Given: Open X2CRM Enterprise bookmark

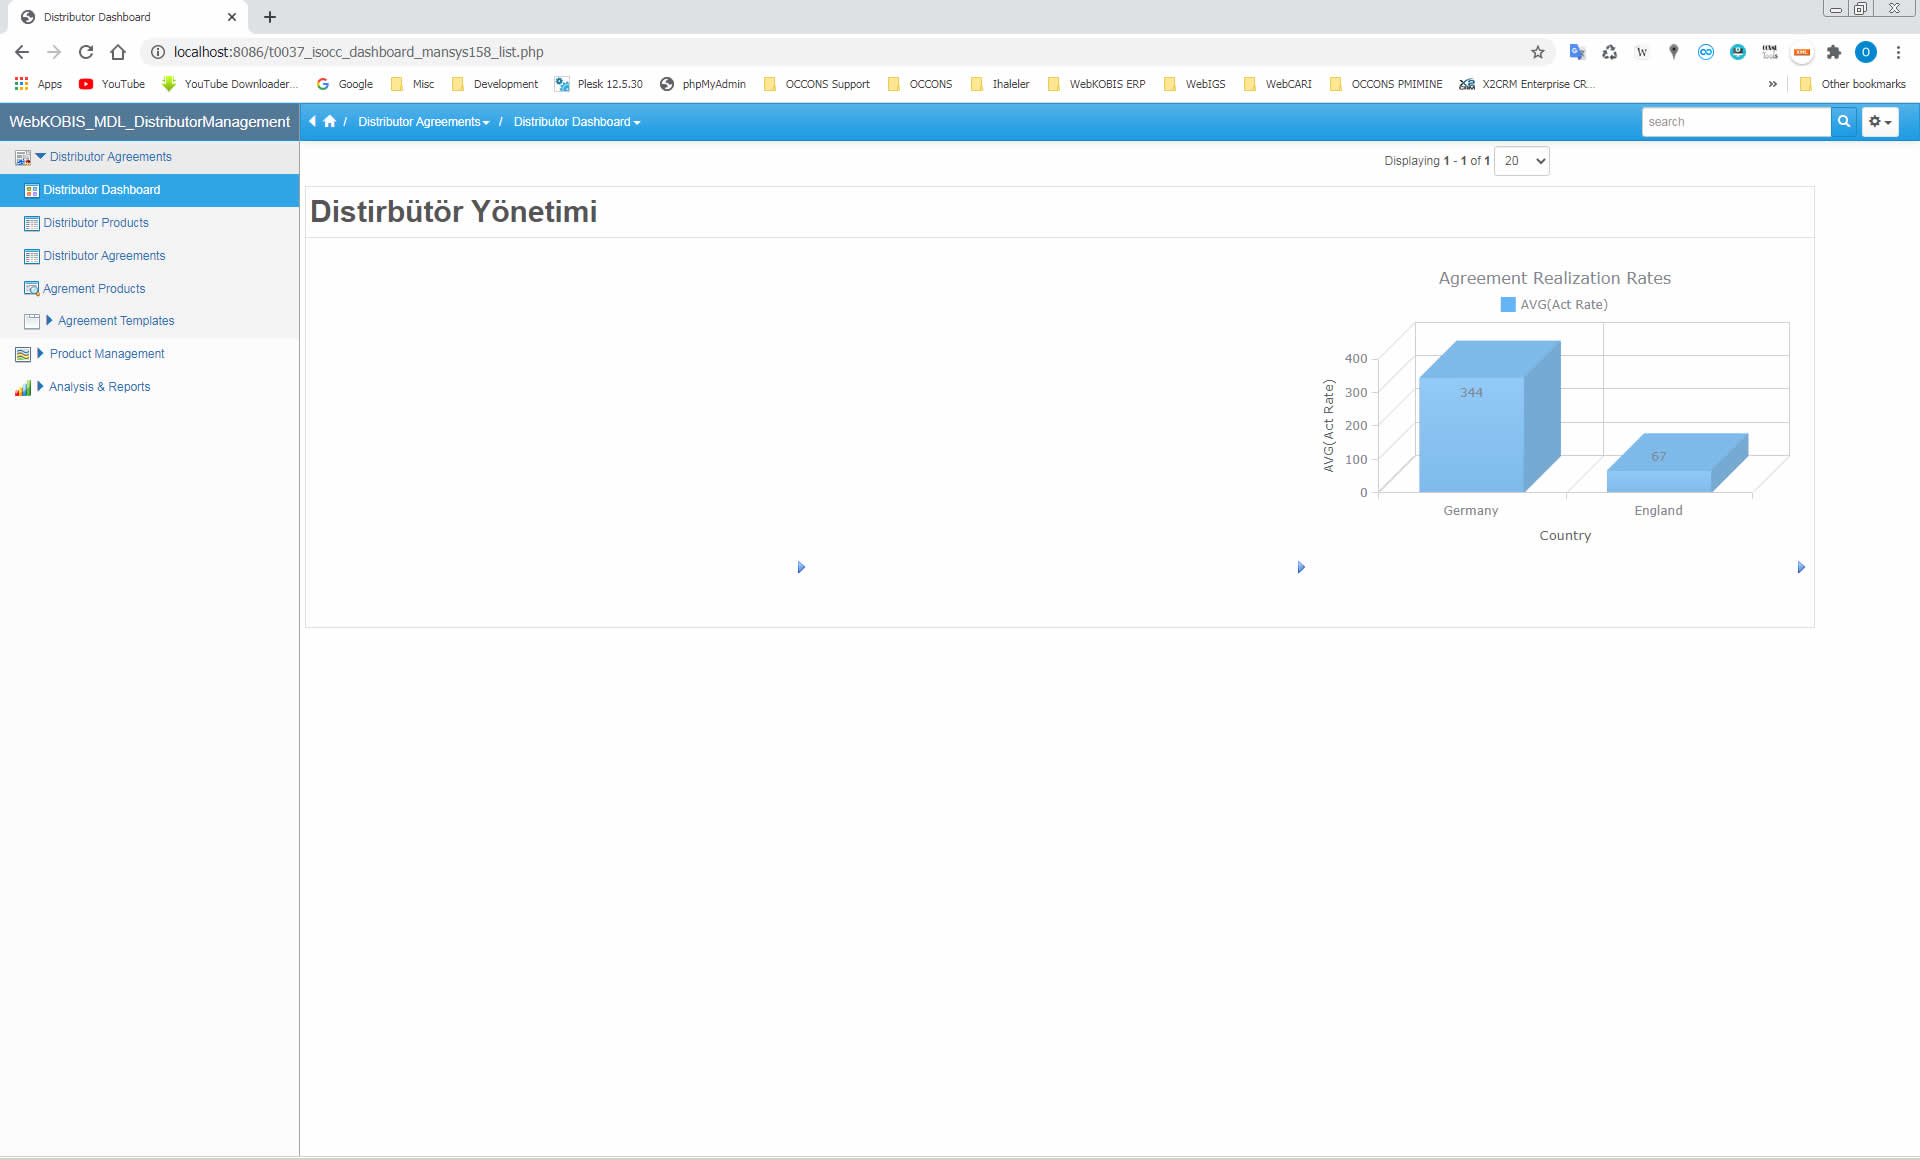Looking at the screenshot, I should coord(1527,84).
